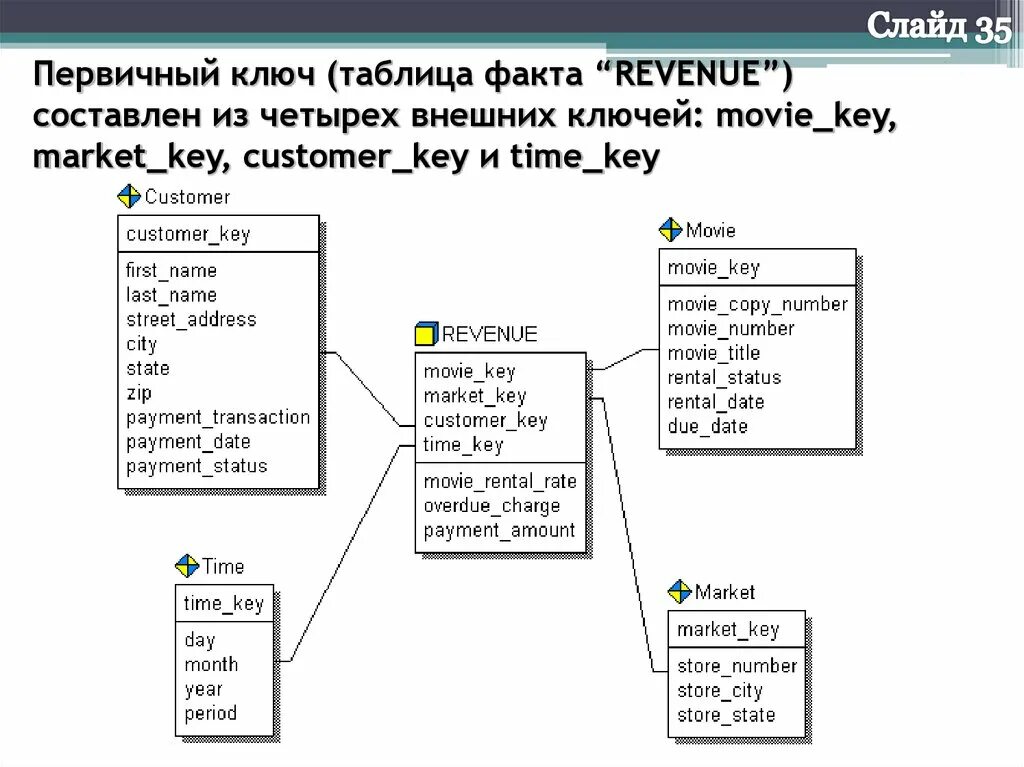The image size is (1024, 767).
Task: Click year field in Time table
Action: (203, 689)
